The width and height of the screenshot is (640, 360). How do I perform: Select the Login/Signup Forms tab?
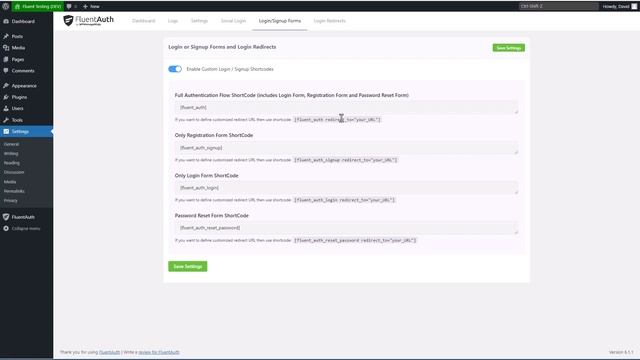280,21
